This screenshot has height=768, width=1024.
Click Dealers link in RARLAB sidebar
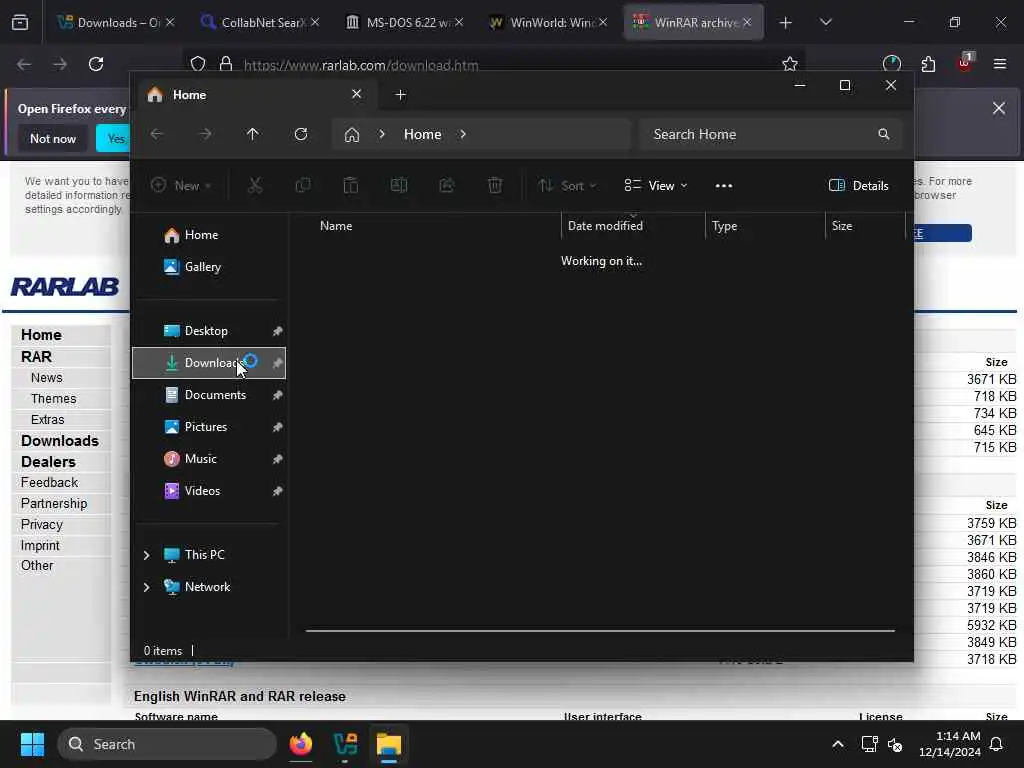[x=48, y=462]
